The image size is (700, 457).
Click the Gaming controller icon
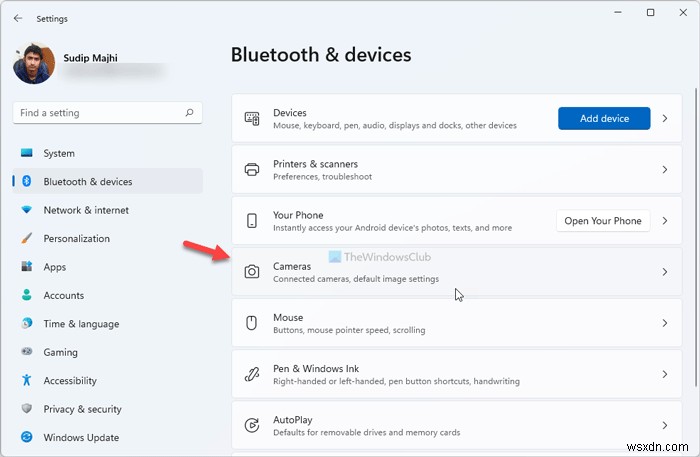click(x=27, y=352)
